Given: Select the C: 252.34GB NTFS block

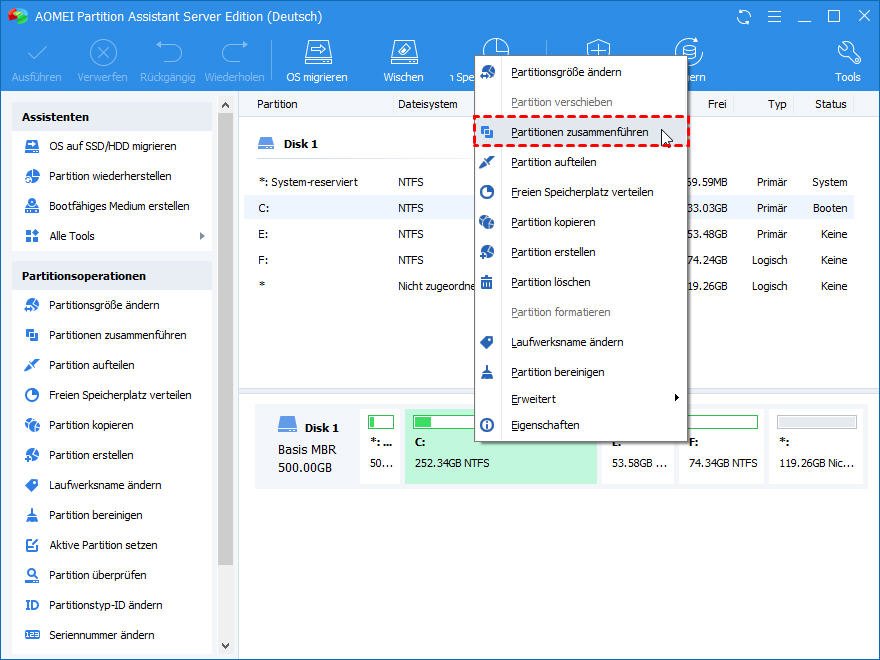Looking at the screenshot, I should click(x=501, y=446).
